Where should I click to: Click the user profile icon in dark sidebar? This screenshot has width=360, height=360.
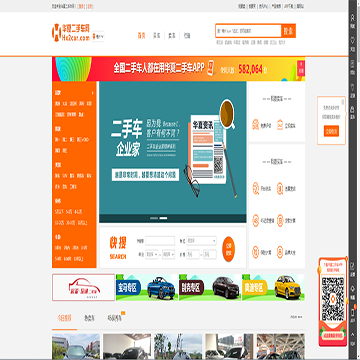click(x=353, y=17)
